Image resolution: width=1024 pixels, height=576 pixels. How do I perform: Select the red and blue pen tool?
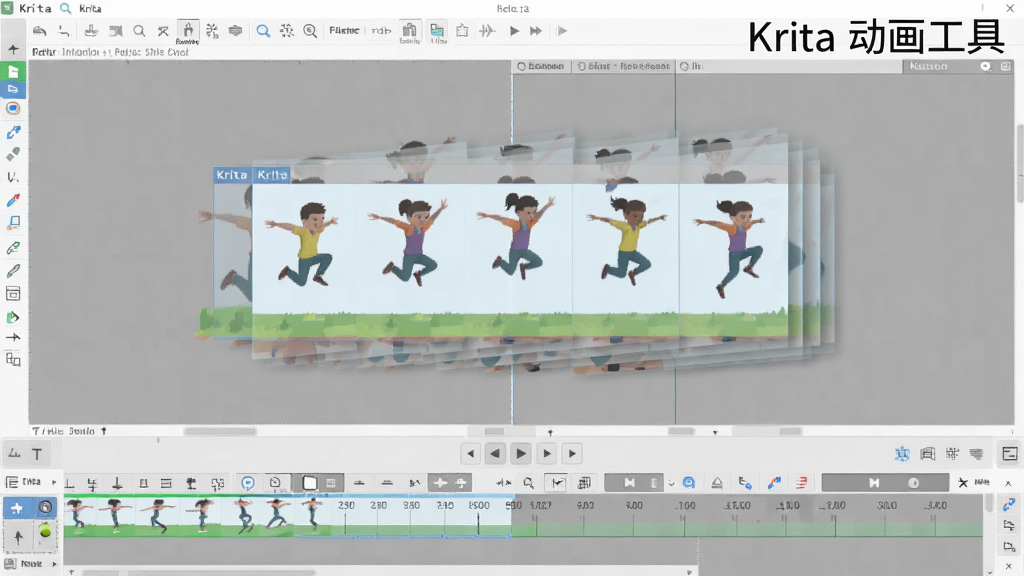point(13,200)
